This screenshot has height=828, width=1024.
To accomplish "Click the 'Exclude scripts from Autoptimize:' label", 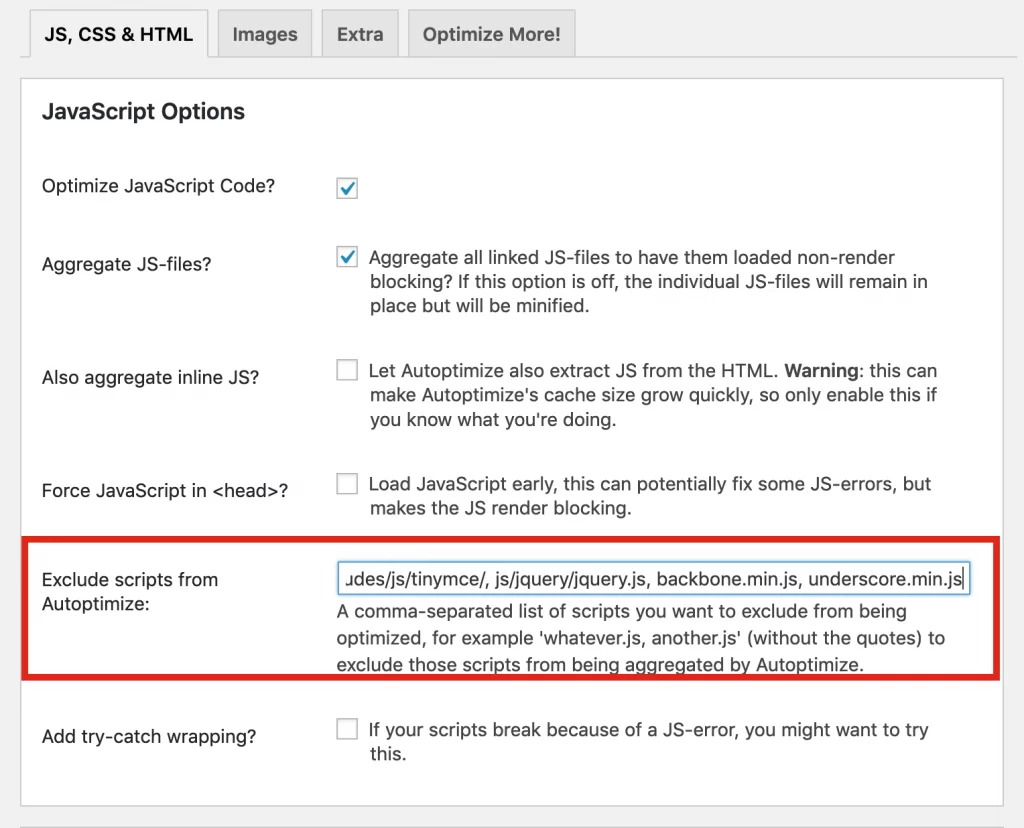I will [130, 591].
